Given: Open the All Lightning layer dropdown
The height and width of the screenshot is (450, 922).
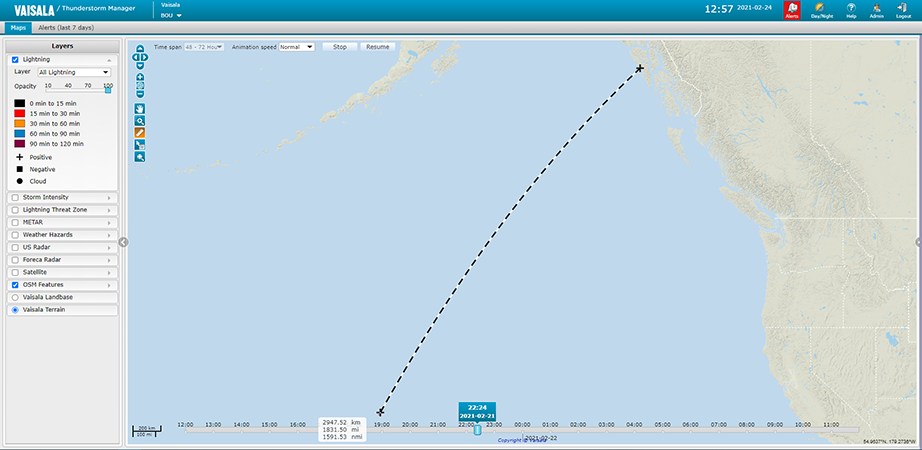Looking at the screenshot, I should tap(73, 72).
